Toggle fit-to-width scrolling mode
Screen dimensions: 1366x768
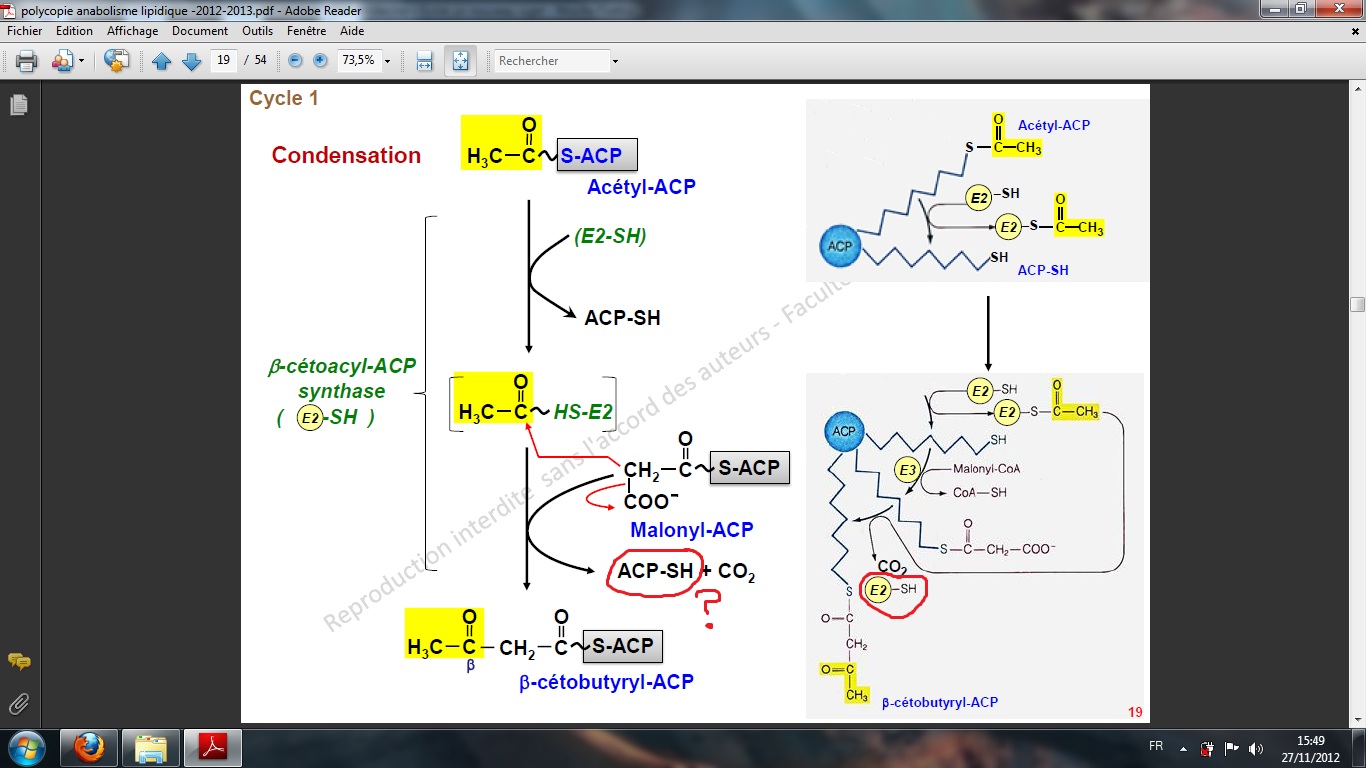coord(424,61)
